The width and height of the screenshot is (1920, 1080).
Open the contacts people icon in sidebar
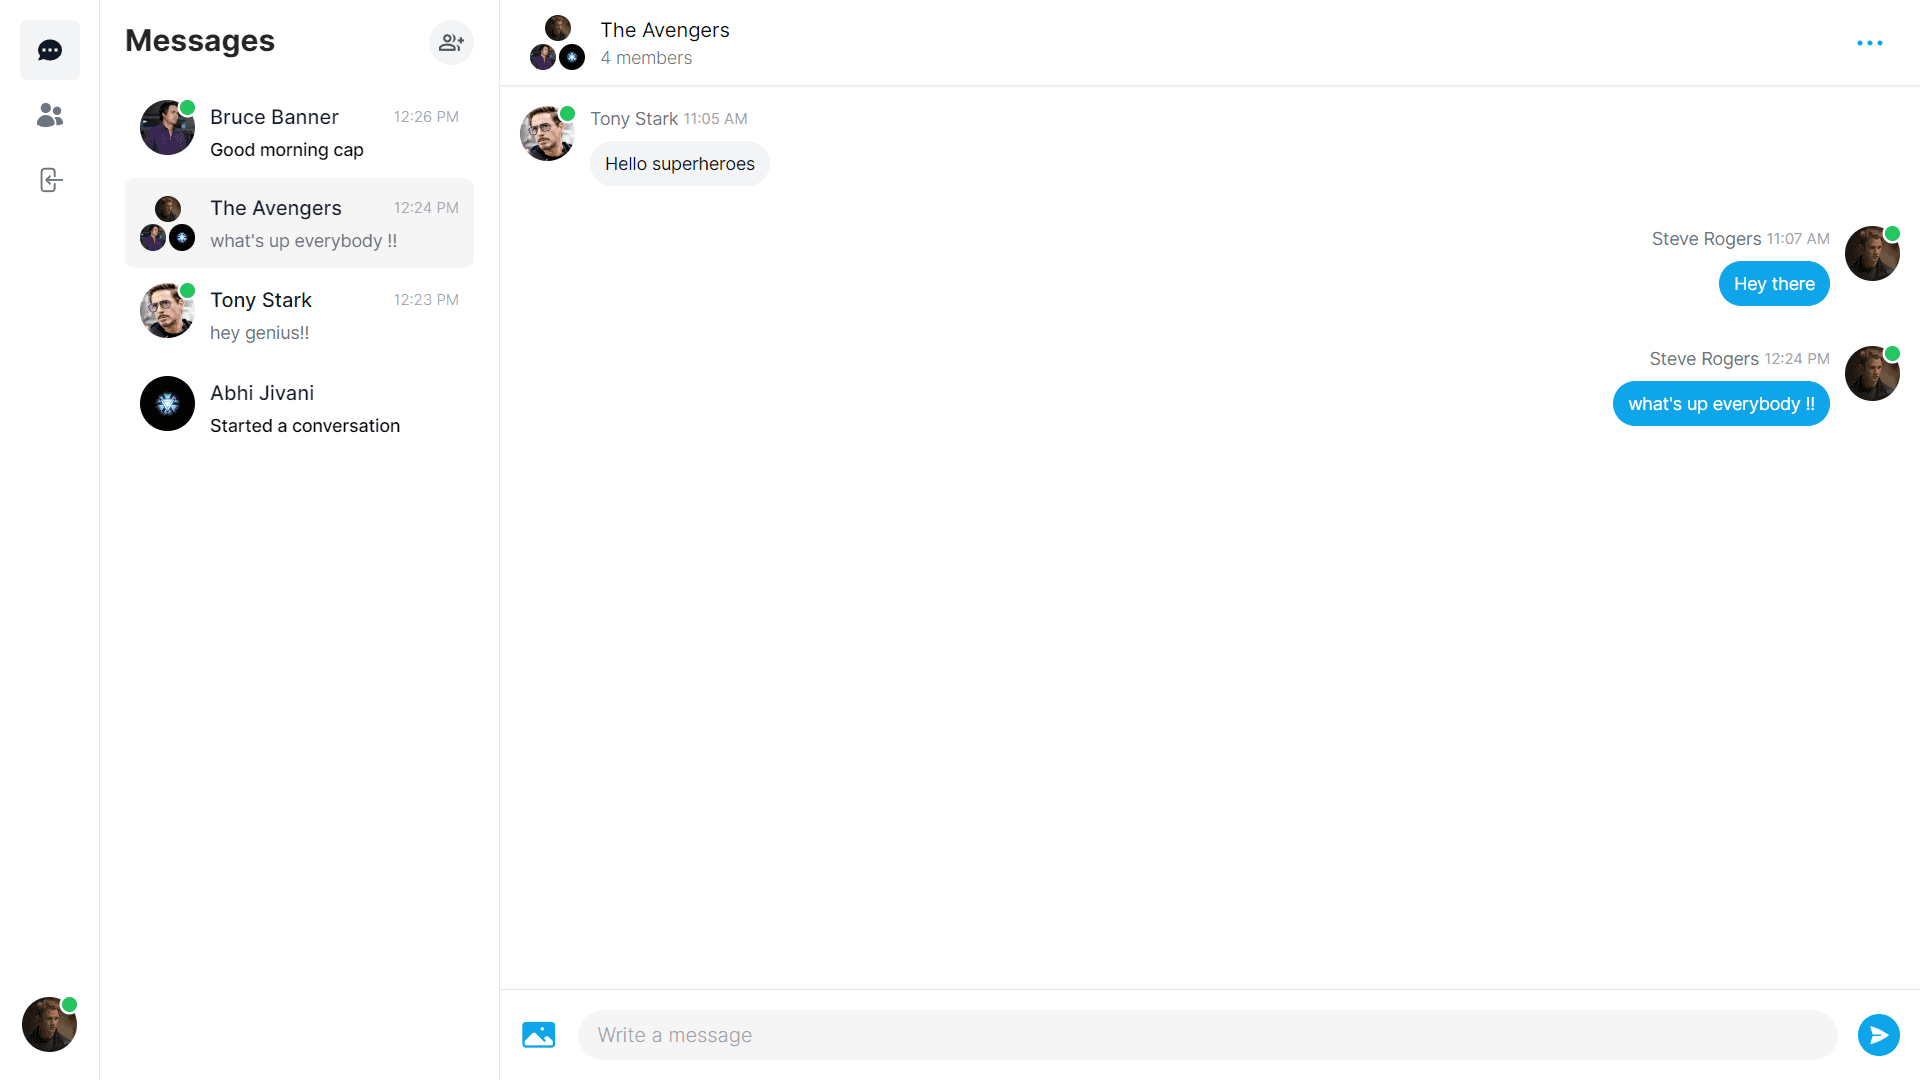point(50,115)
